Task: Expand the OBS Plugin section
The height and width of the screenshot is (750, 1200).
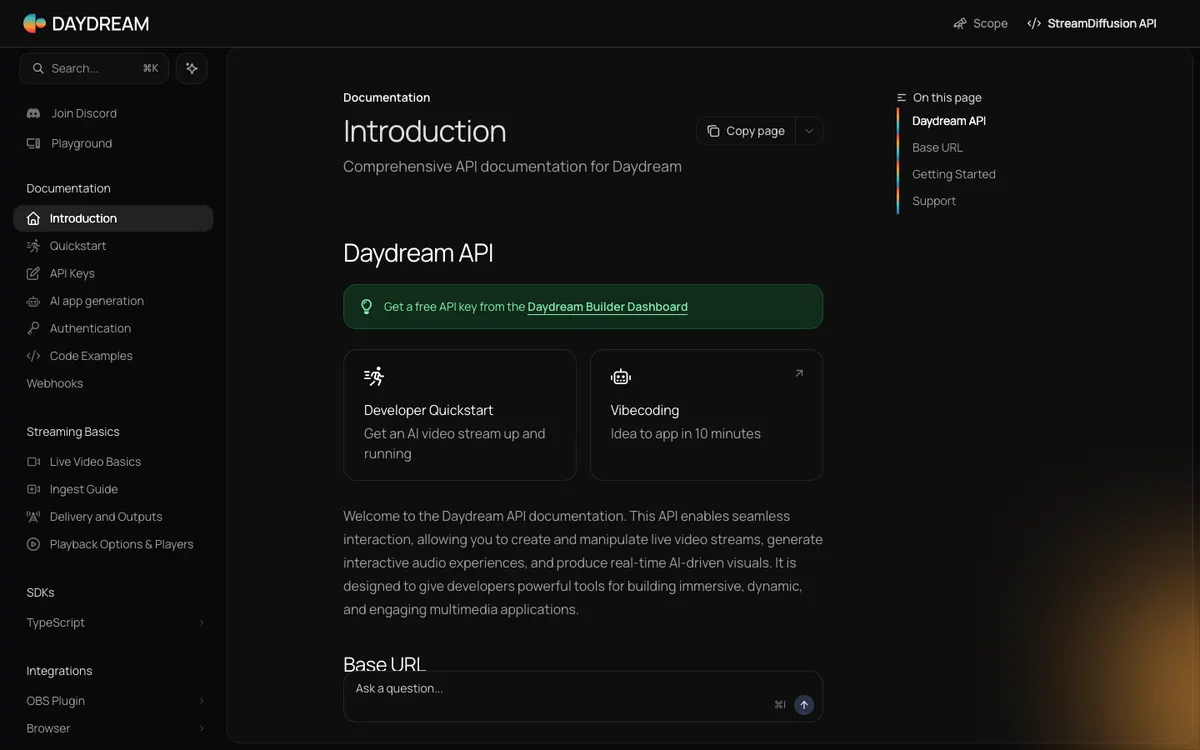Action: [113, 701]
